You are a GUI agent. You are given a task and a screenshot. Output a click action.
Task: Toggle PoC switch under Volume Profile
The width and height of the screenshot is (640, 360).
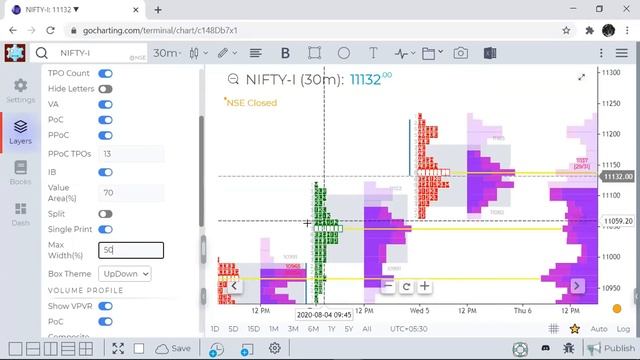click(x=105, y=322)
